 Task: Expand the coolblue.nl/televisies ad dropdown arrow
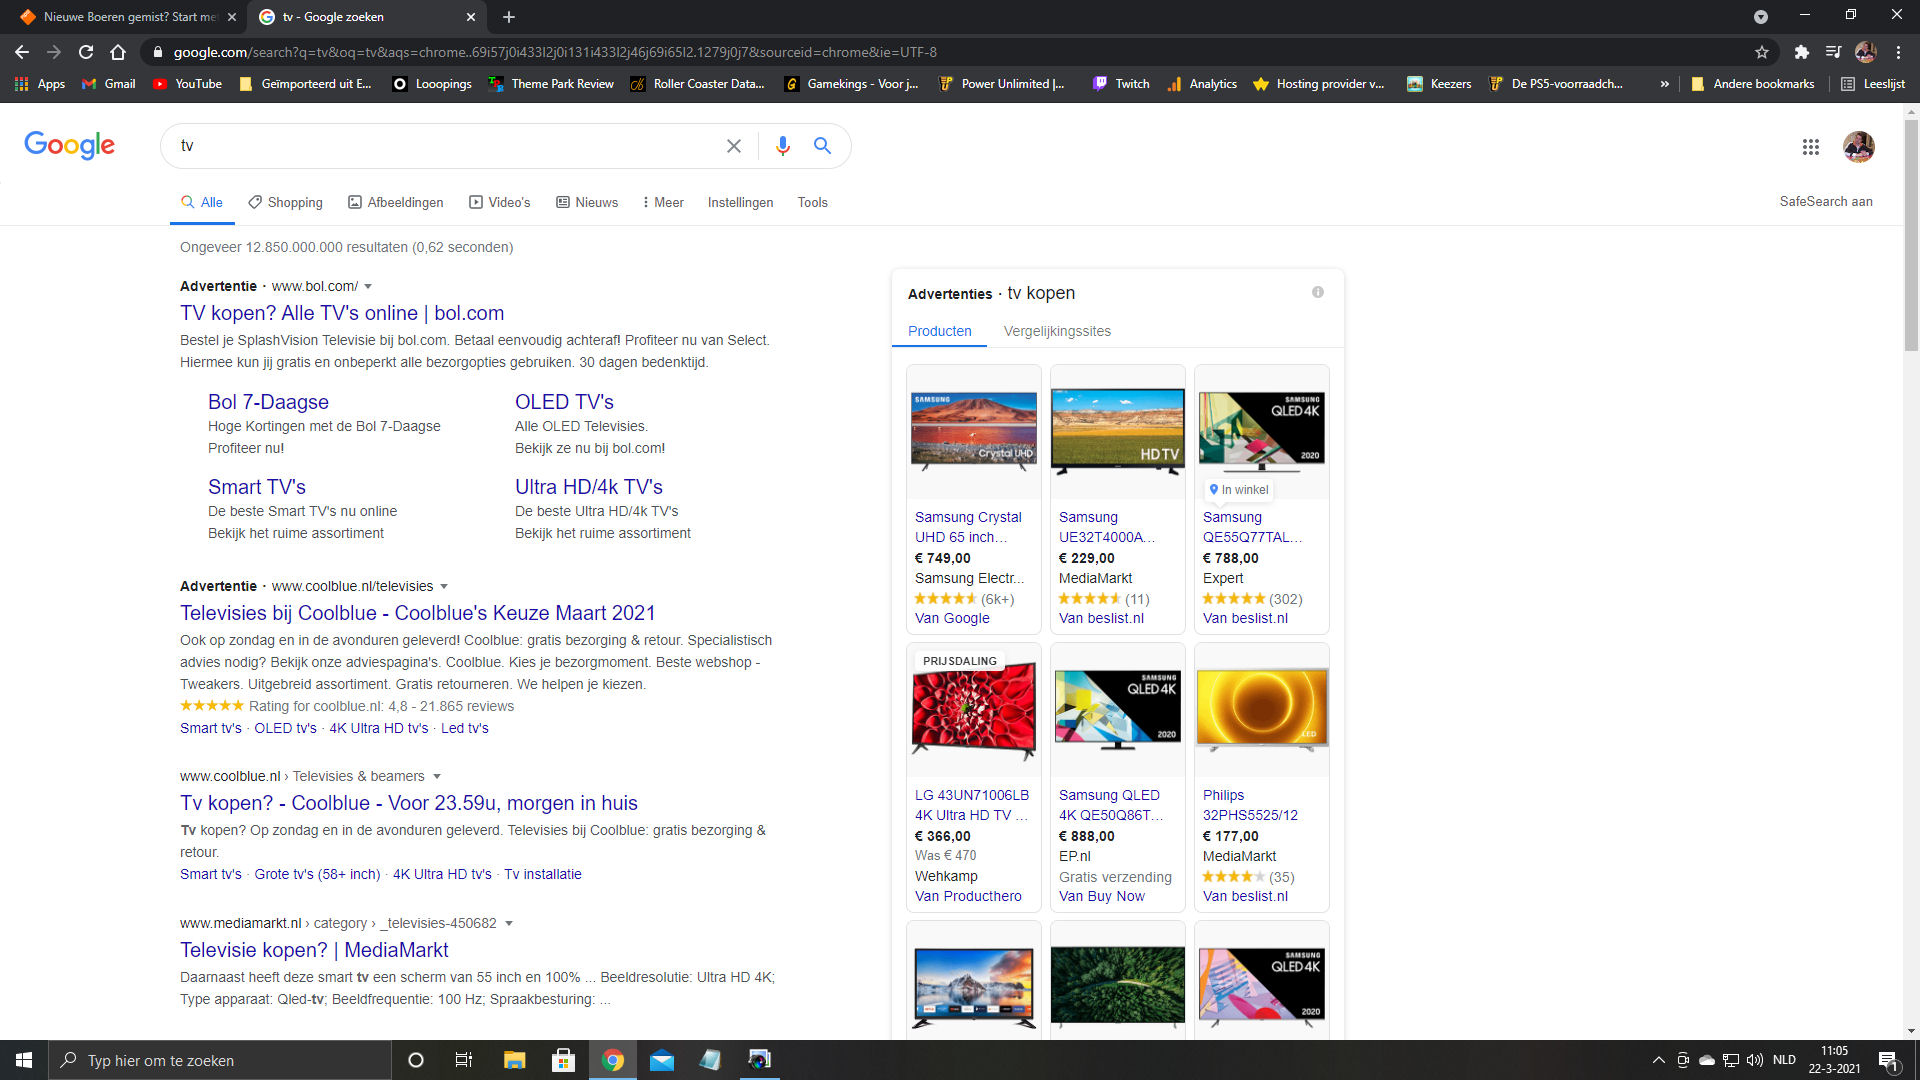click(444, 586)
